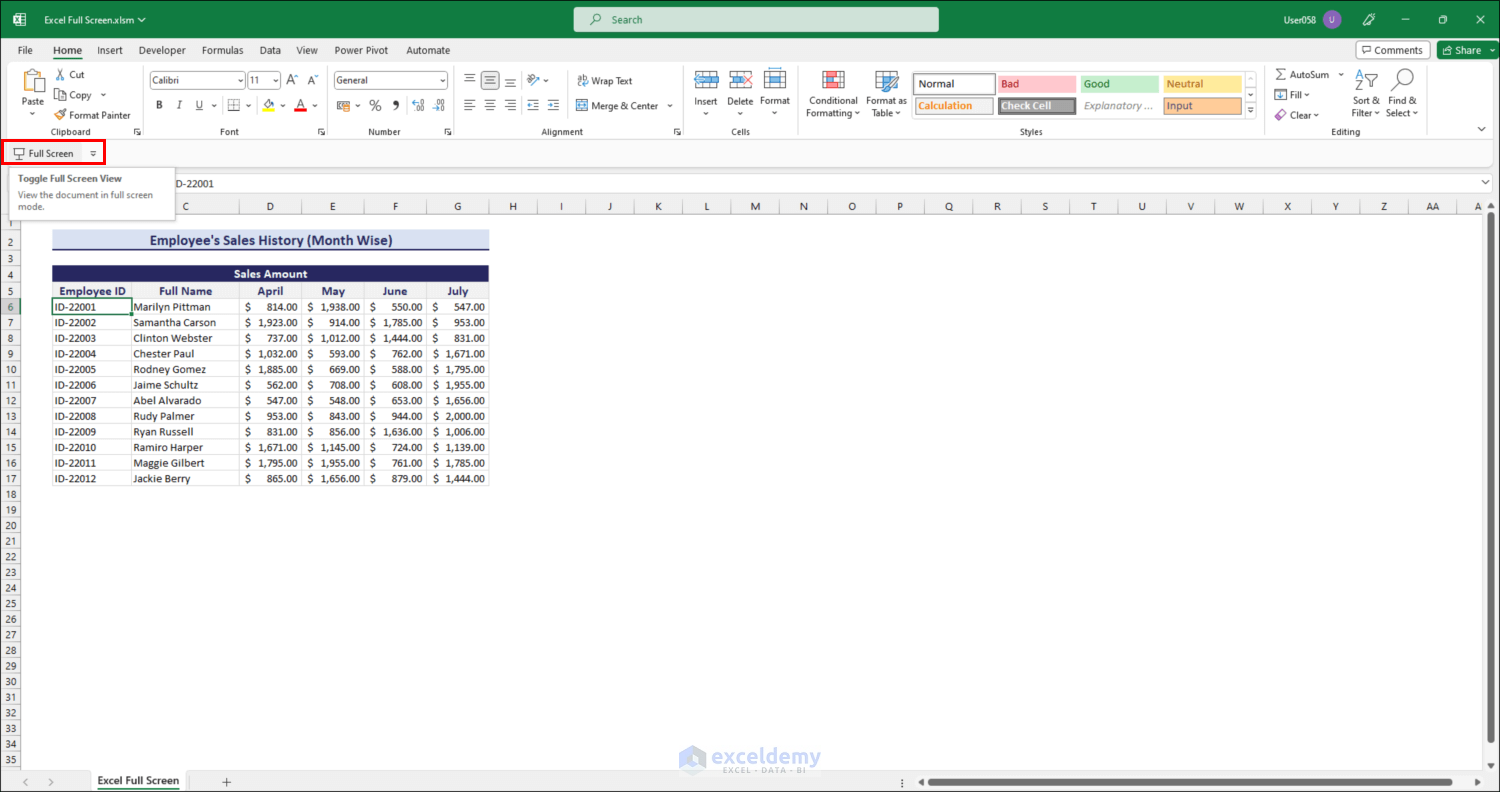Click the AutoSum sigma icon
Viewport: 1500px width, 792px height.
pos(1281,75)
